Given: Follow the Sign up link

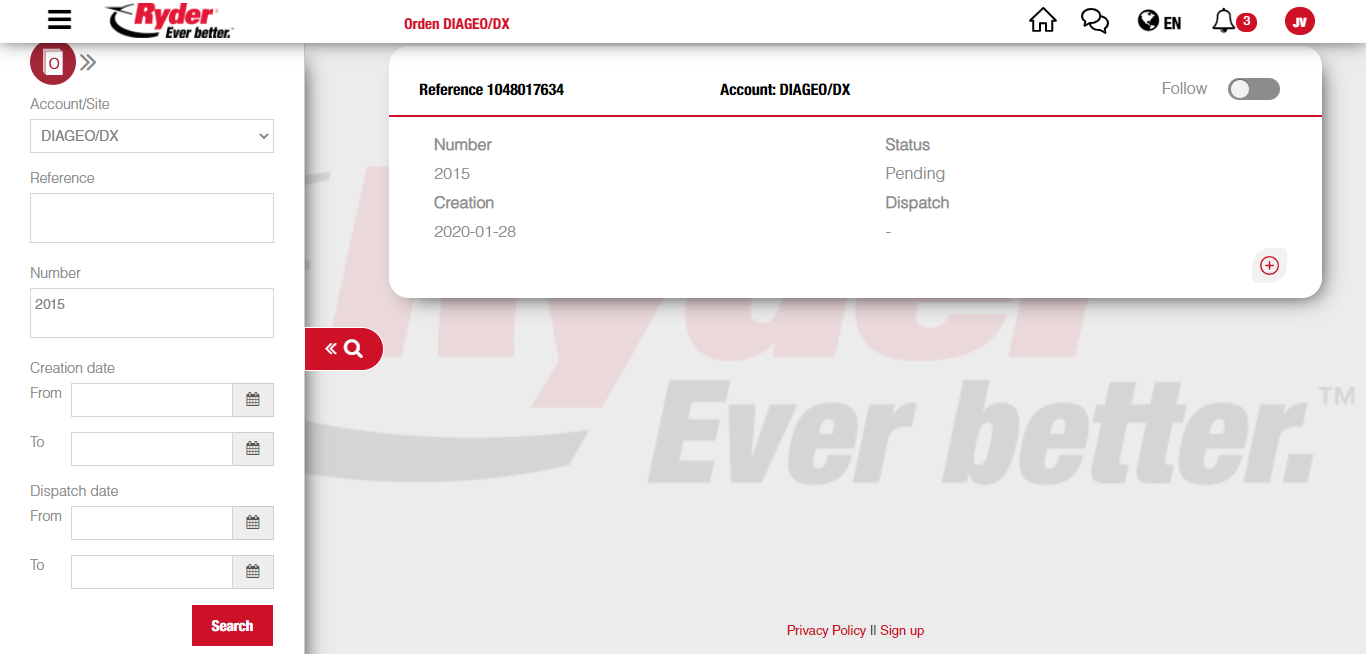Looking at the screenshot, I should 902,630.
